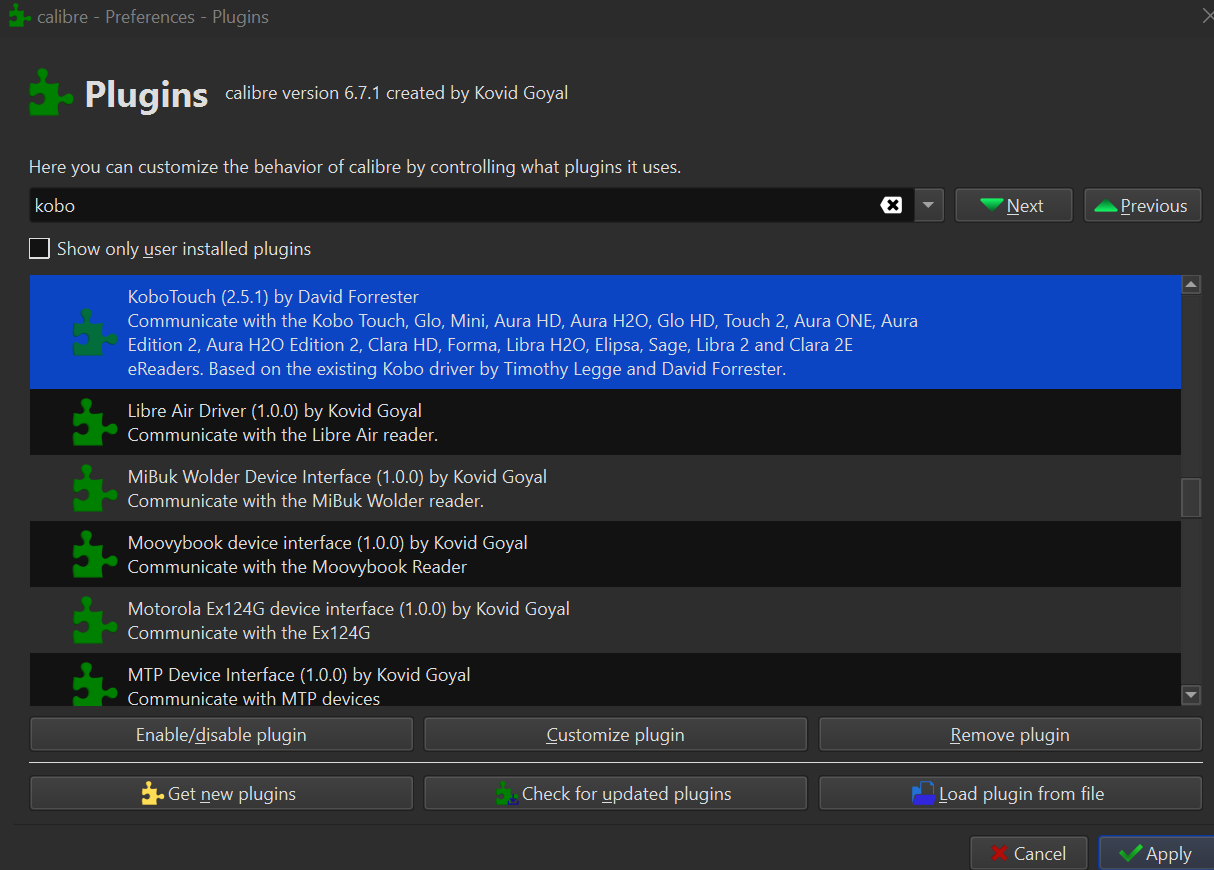
Task: Click Load plugin from file button
Action: point(1010,794)
